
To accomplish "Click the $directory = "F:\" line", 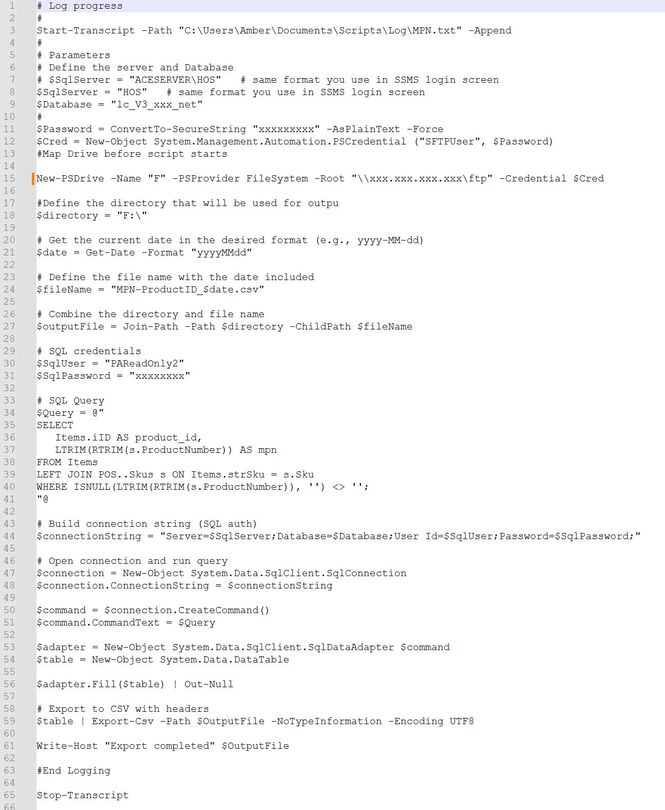I will coord(91,215).
